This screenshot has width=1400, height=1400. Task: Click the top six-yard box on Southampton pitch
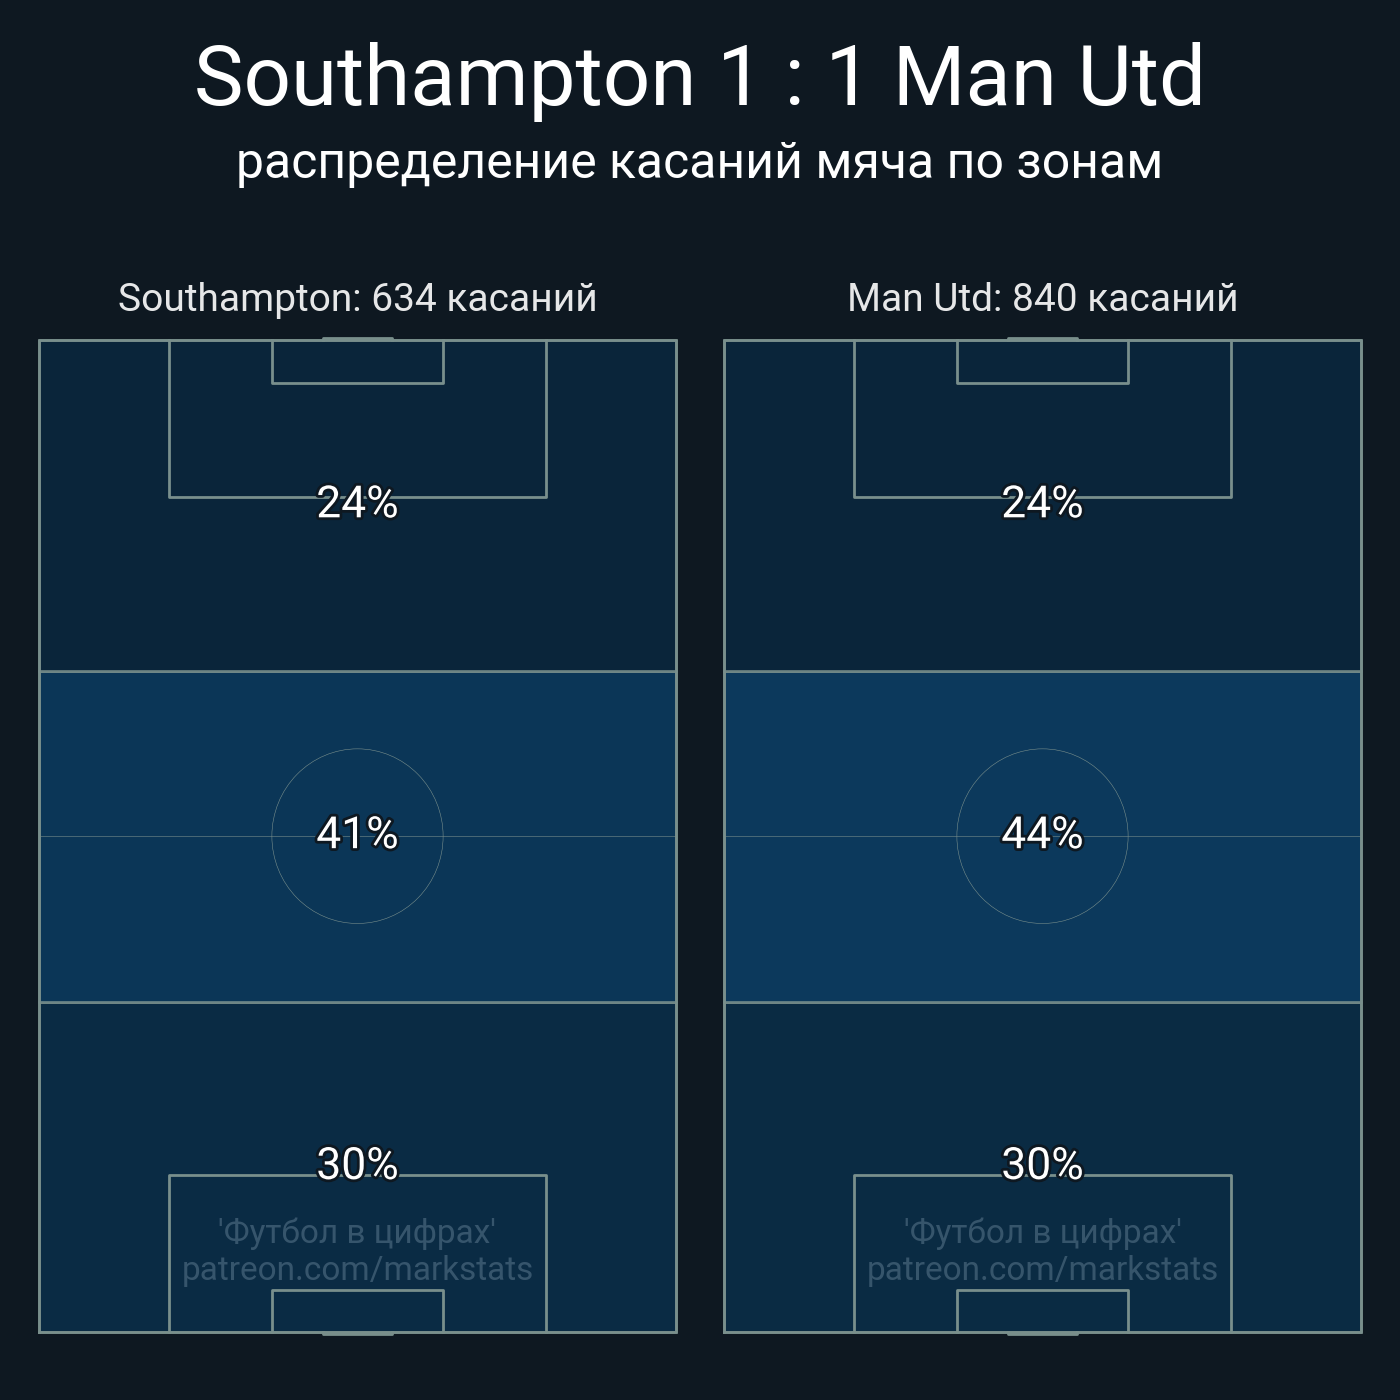point(357,362)
